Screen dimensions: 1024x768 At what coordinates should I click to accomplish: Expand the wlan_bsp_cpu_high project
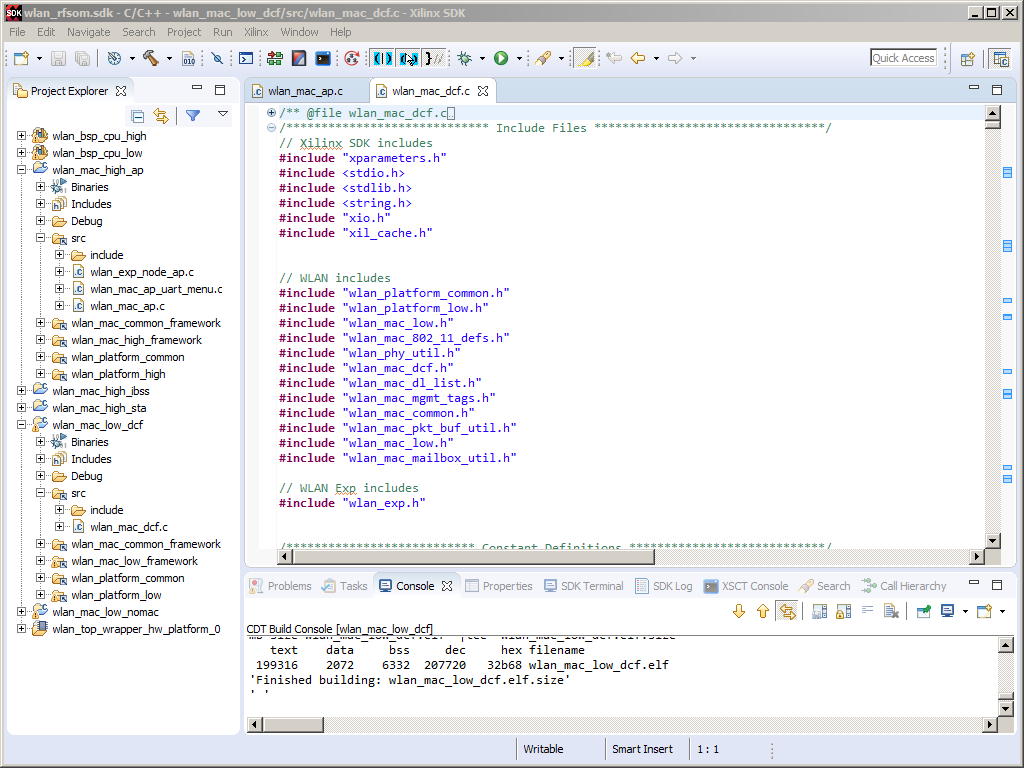(22, 136)
